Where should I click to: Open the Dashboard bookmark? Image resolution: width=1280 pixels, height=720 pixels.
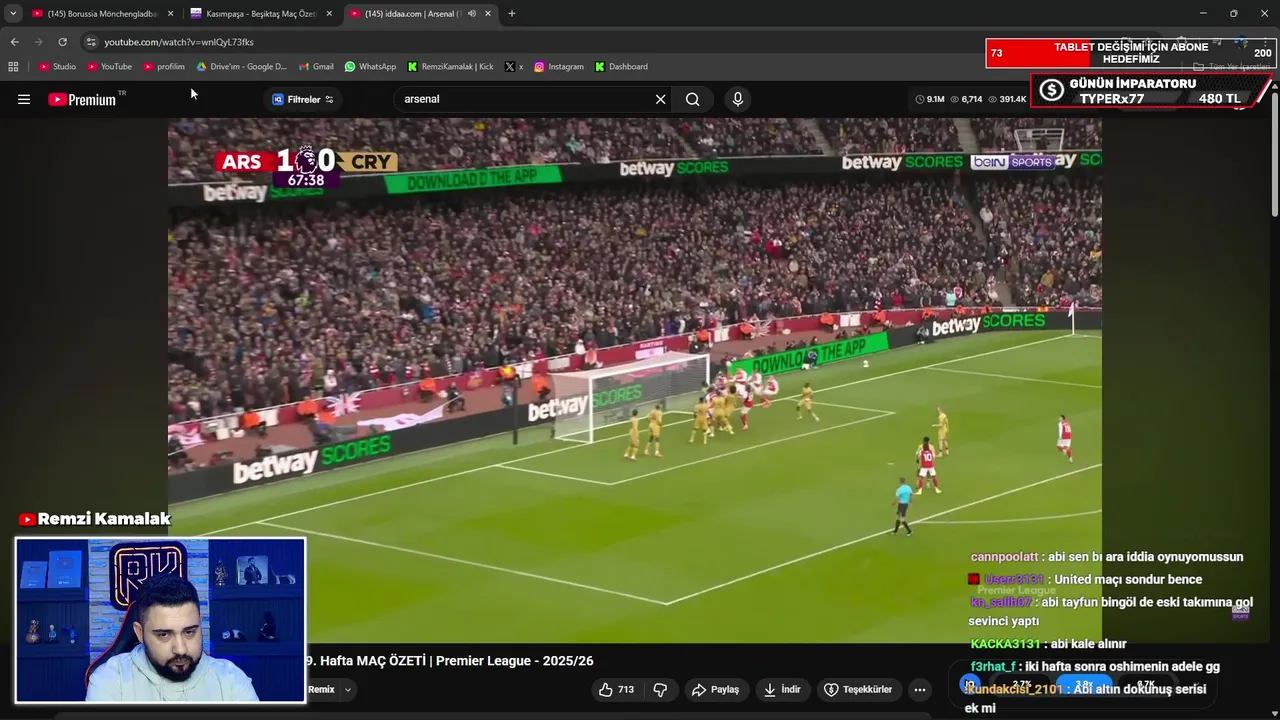[621, 67]
